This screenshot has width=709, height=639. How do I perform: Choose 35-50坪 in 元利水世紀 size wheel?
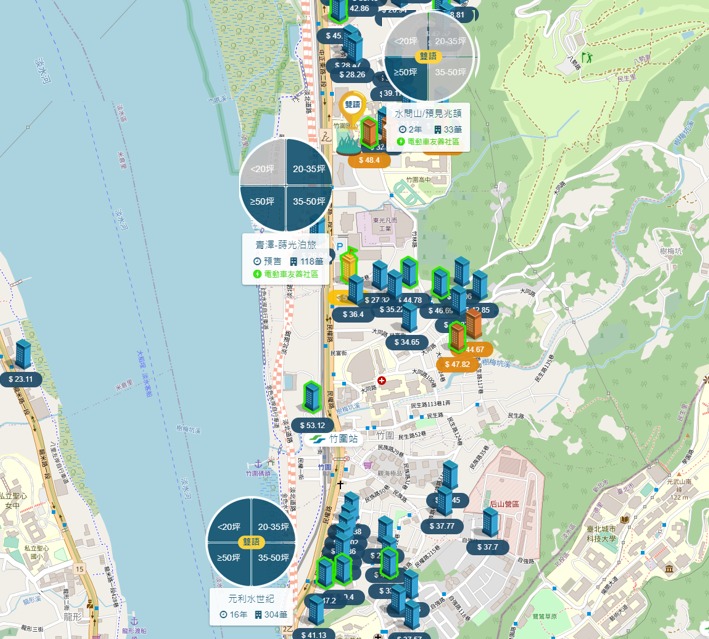point(274,558)
